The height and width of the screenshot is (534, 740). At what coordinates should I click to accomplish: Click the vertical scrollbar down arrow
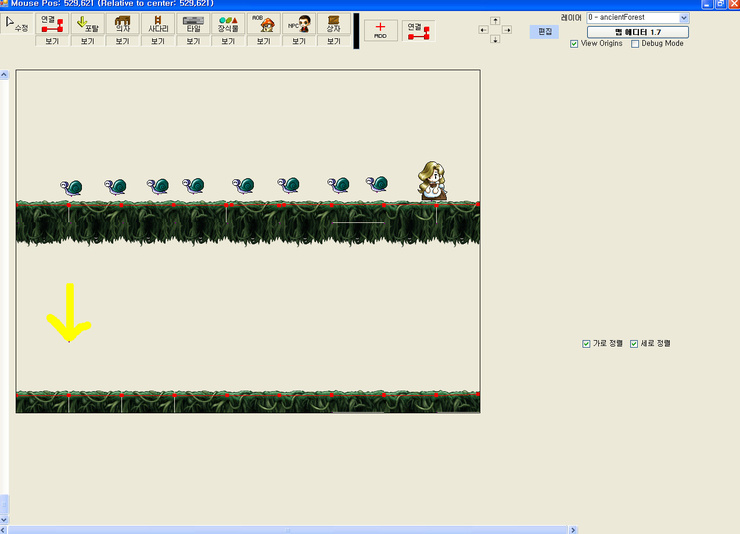pyautogui.click(x=4, y=519)
